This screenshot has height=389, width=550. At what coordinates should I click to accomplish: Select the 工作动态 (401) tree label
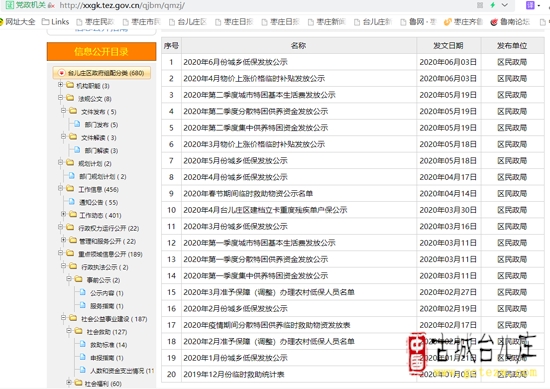100,215
